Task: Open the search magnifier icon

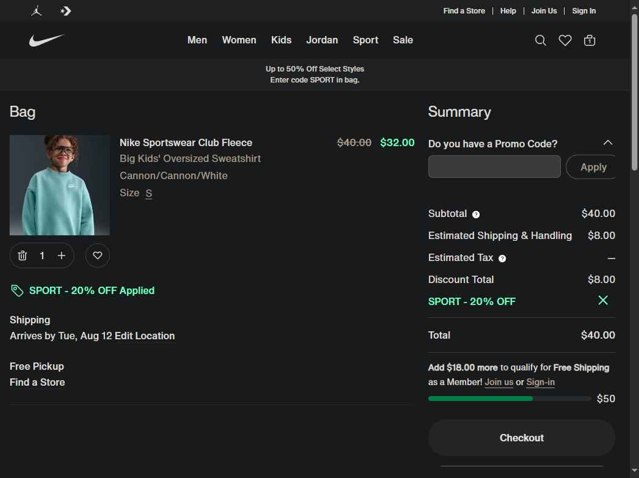Action: 540,40
